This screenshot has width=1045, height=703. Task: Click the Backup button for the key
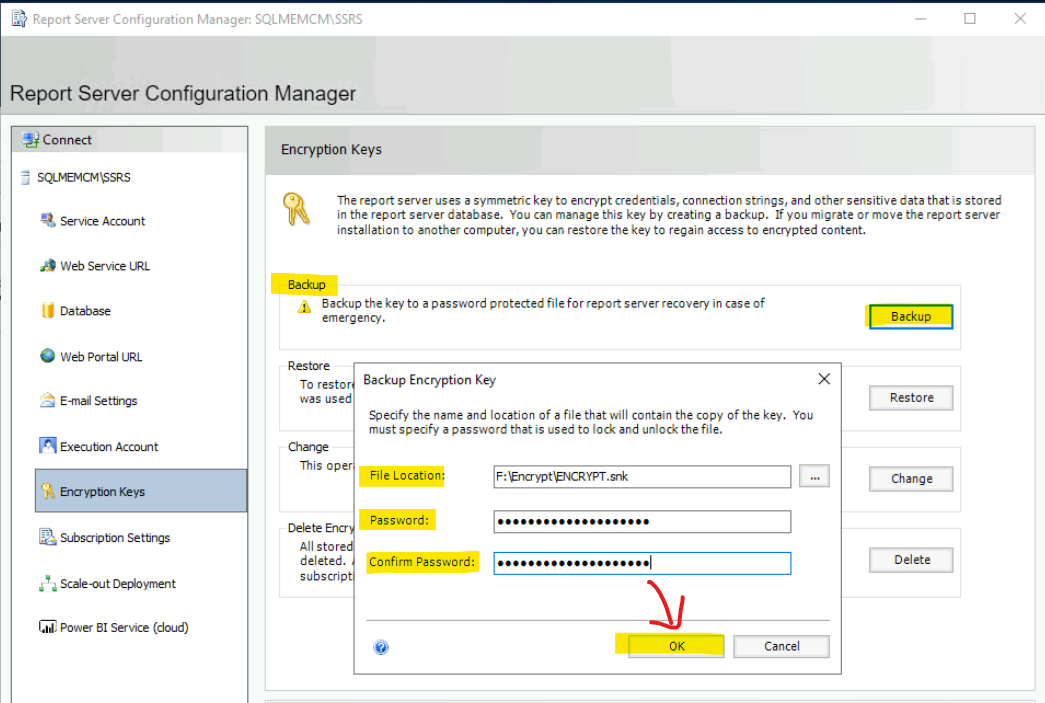click(909, 315)
